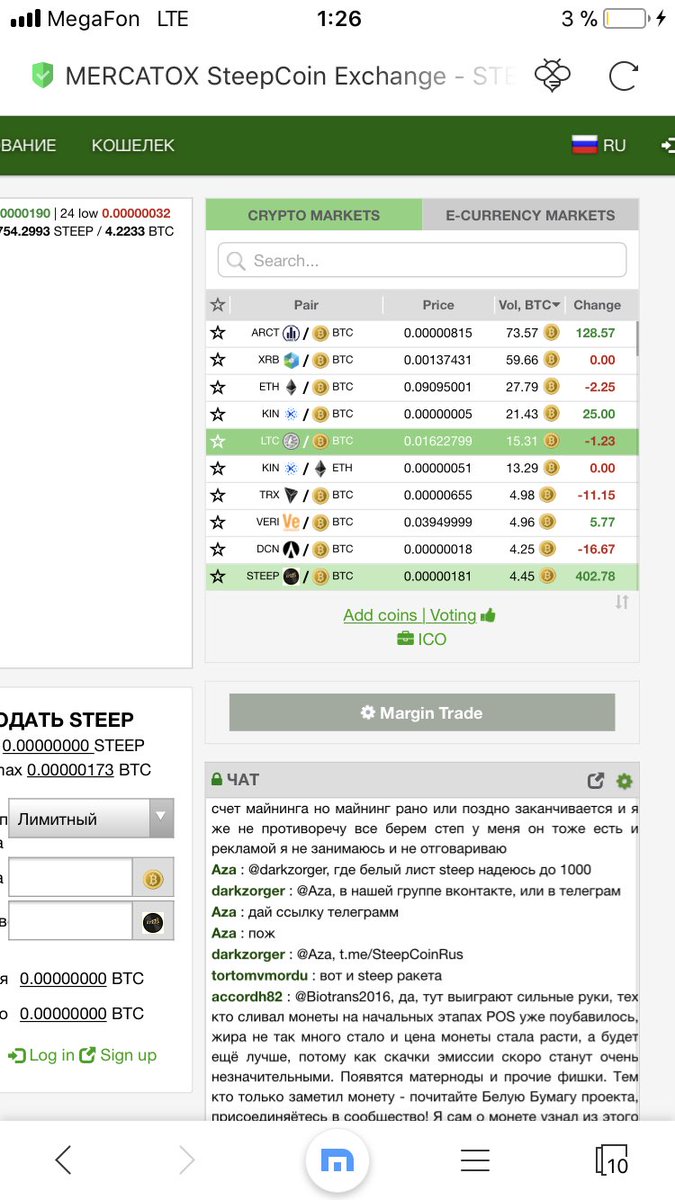Viewport: 675px width, 1200px height.
Task: Open the chat in a pop-out window
Action: (596, 781)
